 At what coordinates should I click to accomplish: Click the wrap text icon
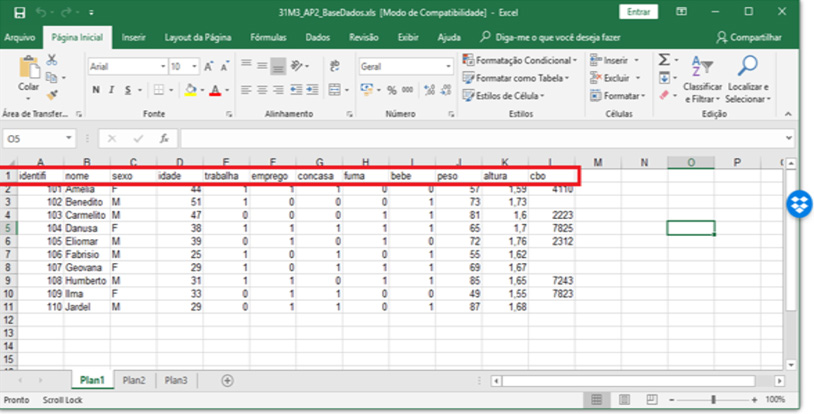(335, 65)
